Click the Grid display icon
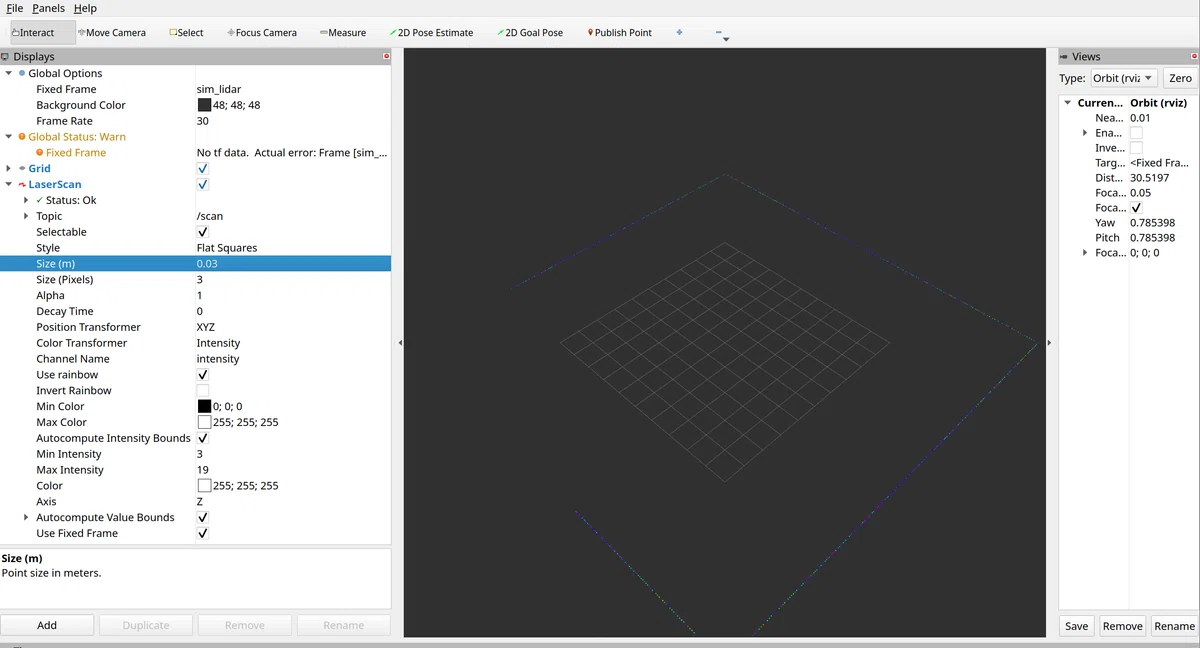 click(22, 169)
